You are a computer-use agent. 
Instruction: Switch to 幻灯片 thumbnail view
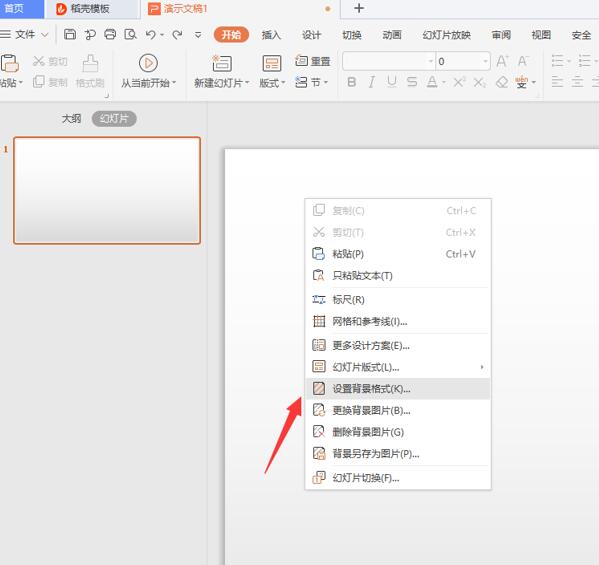click(x=114, y=118)
